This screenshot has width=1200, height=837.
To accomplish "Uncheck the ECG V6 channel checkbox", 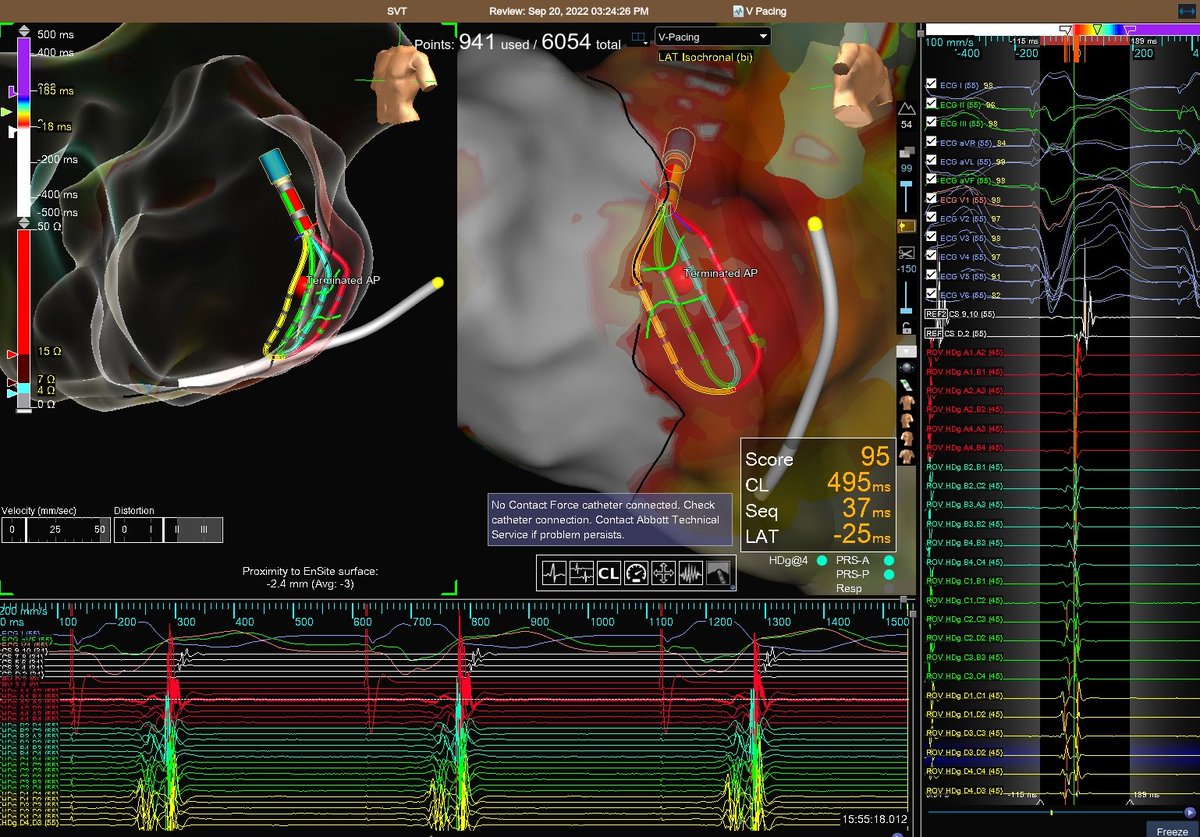I will (932, 294).
